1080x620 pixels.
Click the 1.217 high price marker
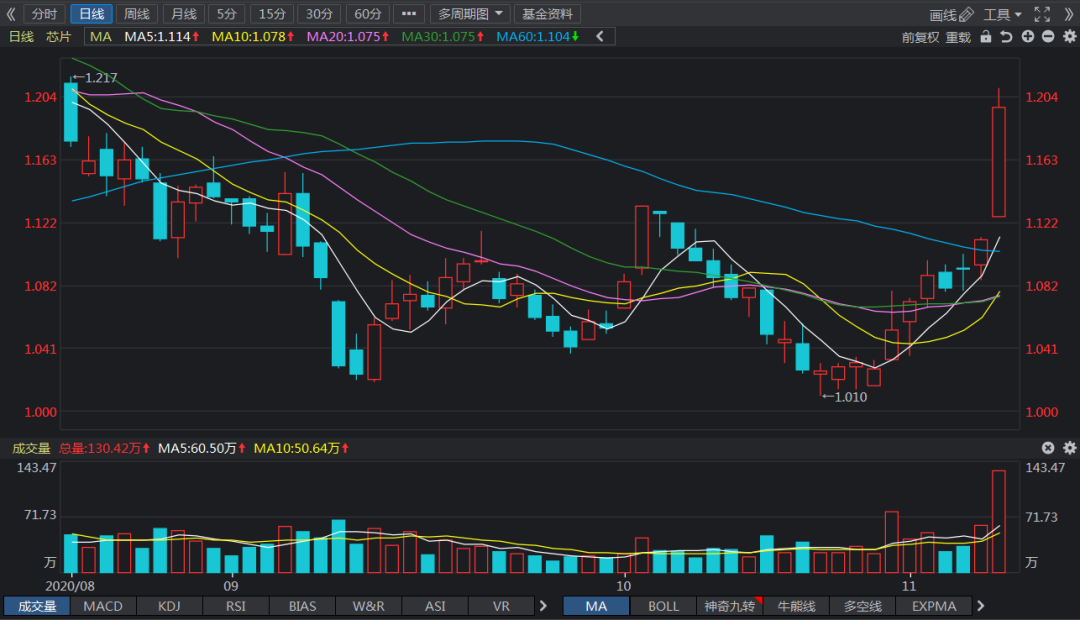pyautogui.click(x=95, y=78)
